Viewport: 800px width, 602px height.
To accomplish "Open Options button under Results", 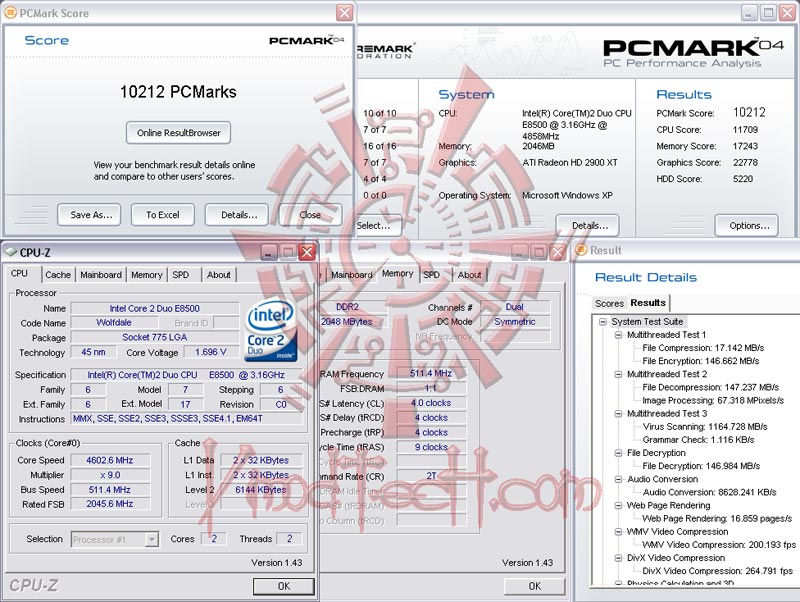I will pyautogui.click(x=747, y=225).
